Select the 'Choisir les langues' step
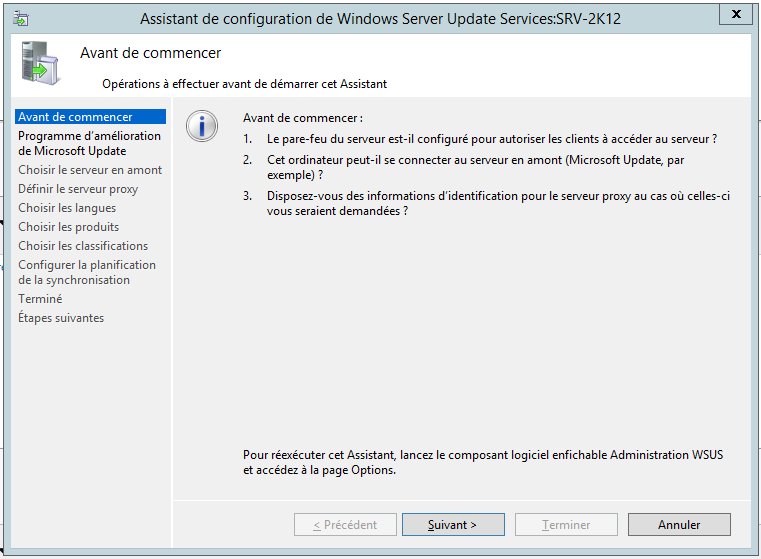The height and width of the screenshot is (559, 761). click(67, 208)
